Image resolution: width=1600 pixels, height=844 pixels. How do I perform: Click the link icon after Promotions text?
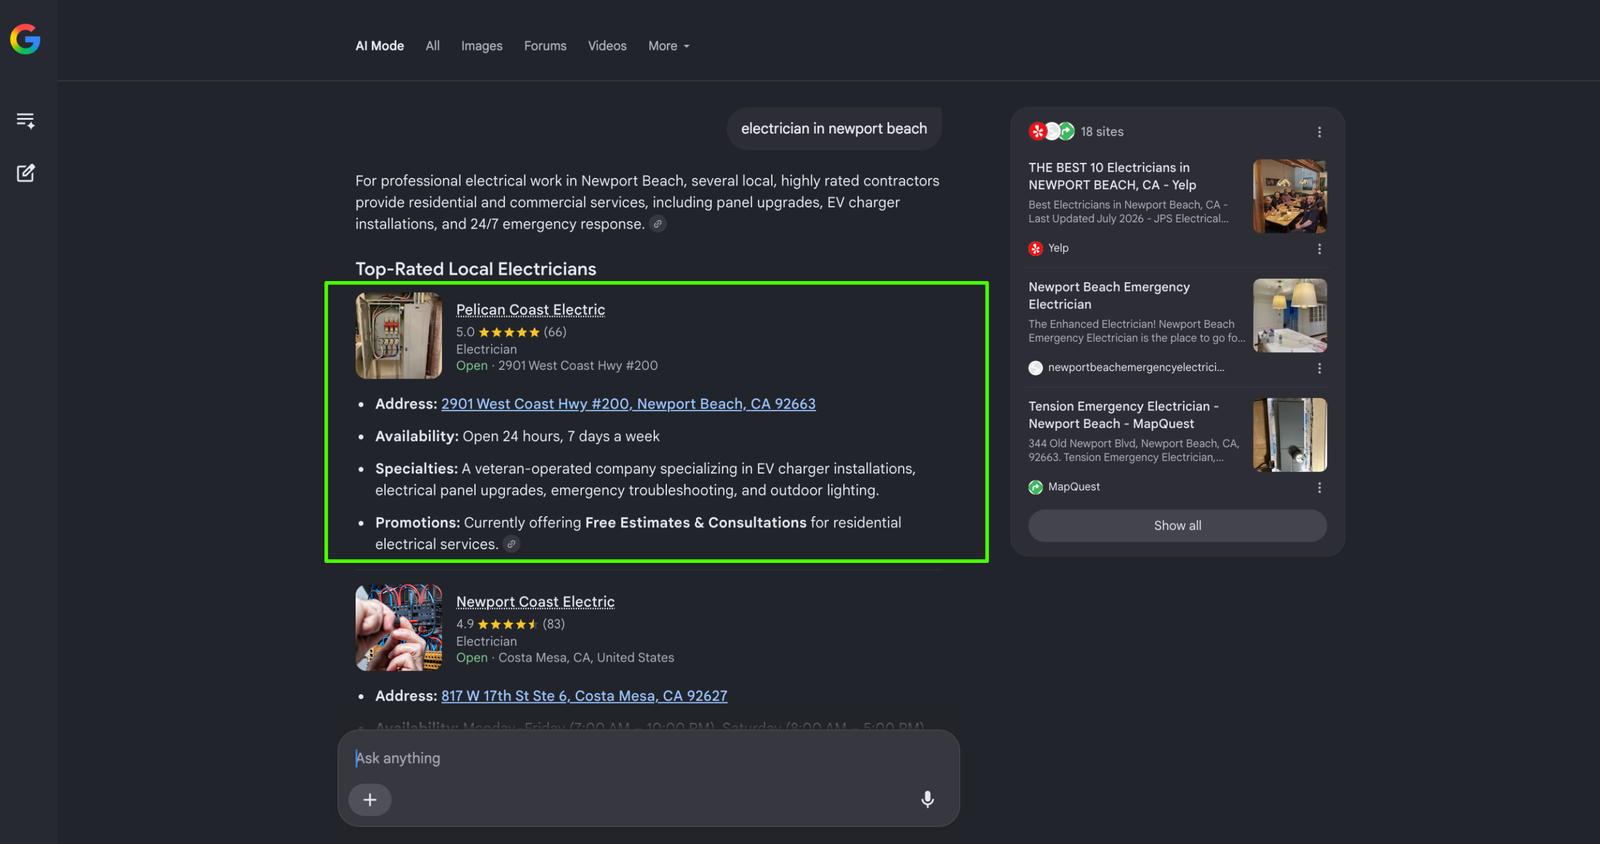(511, 544)
